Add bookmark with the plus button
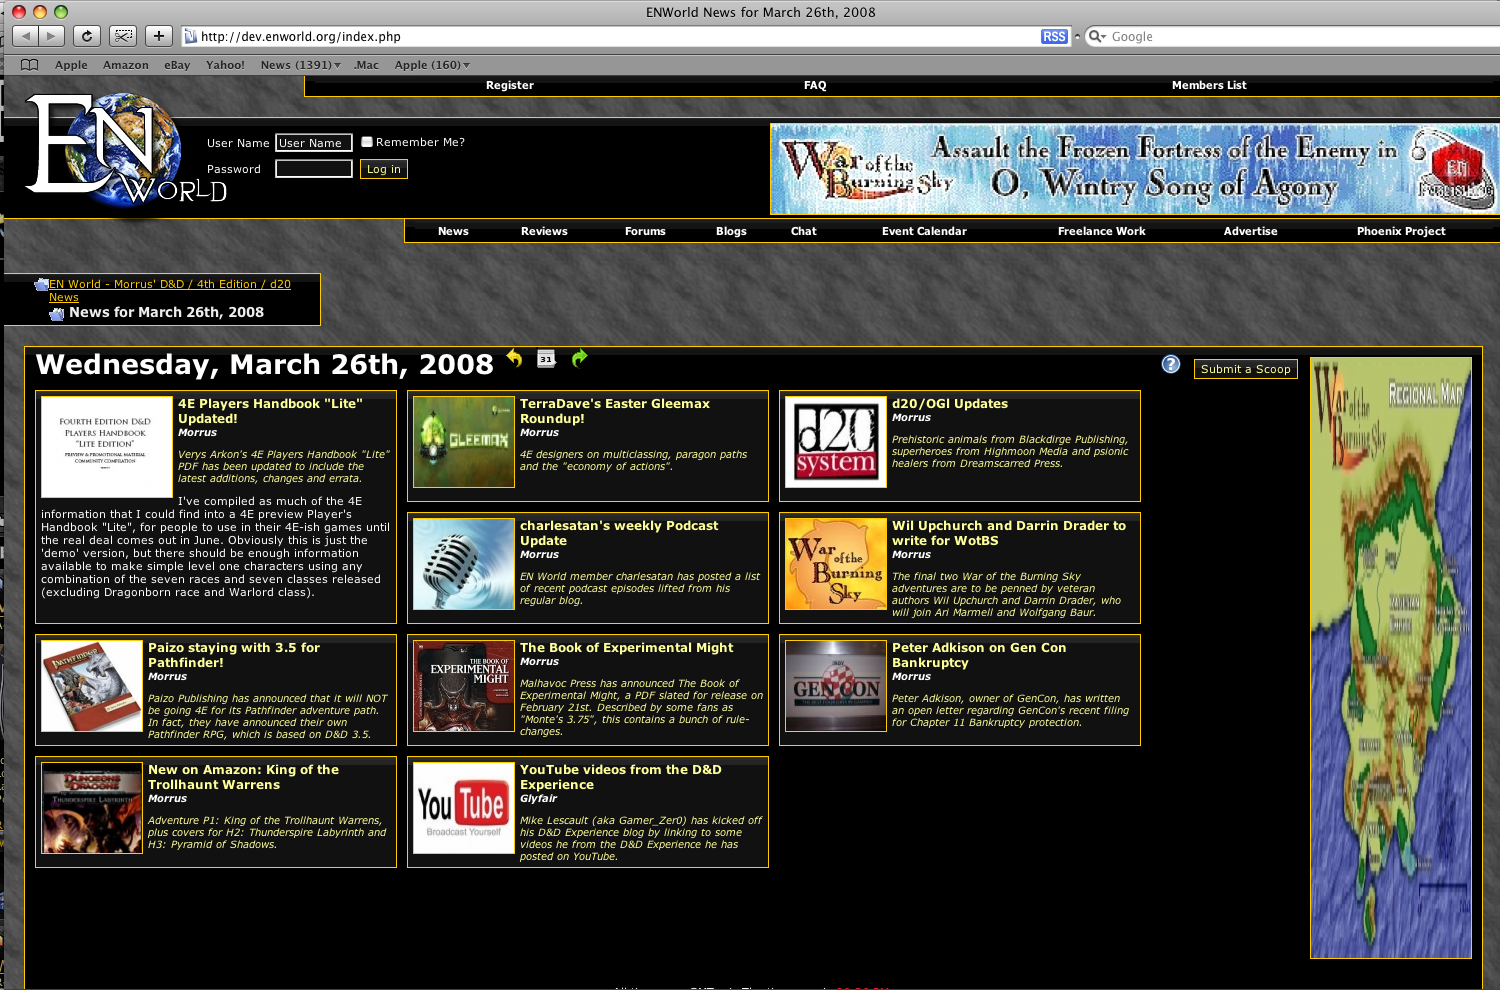Image resolution: width=1500 pixels, height=990 pixels. [159, 36]
